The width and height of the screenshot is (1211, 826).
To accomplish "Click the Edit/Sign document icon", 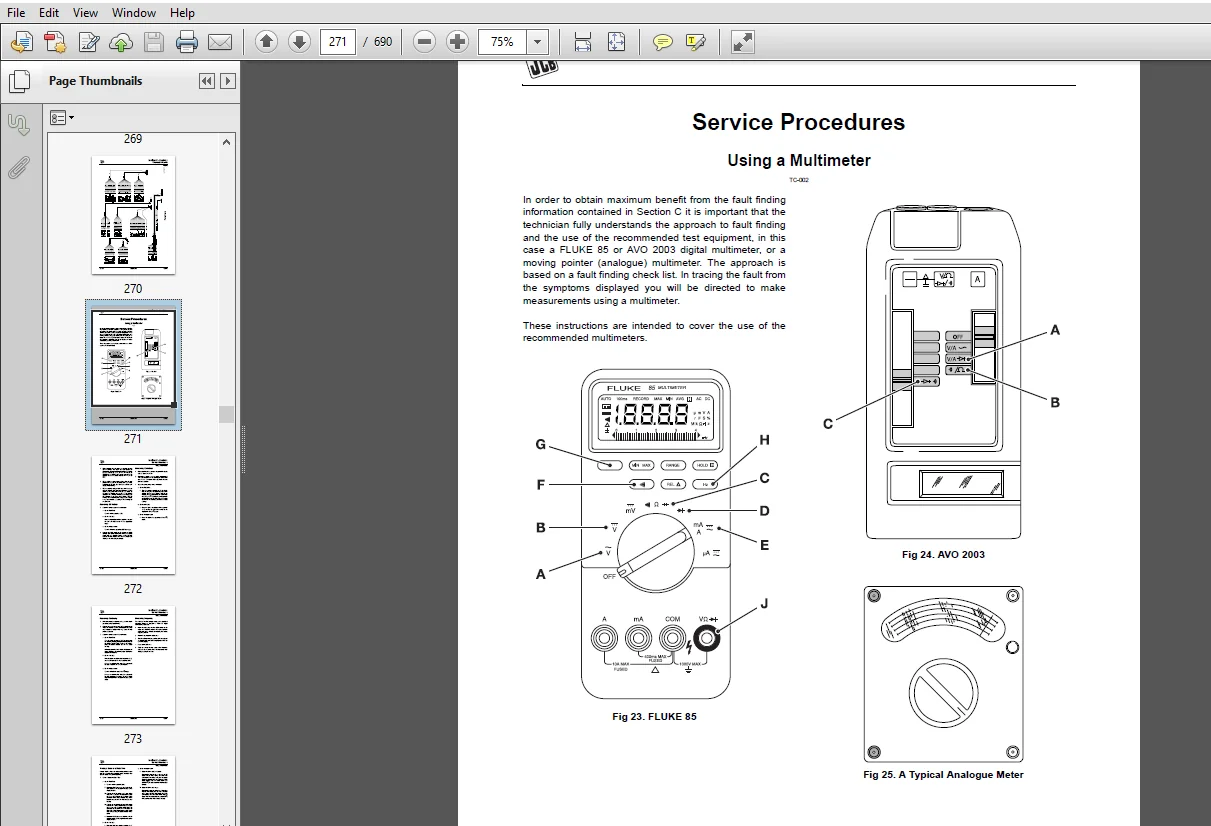I will [x=89, y=42].
